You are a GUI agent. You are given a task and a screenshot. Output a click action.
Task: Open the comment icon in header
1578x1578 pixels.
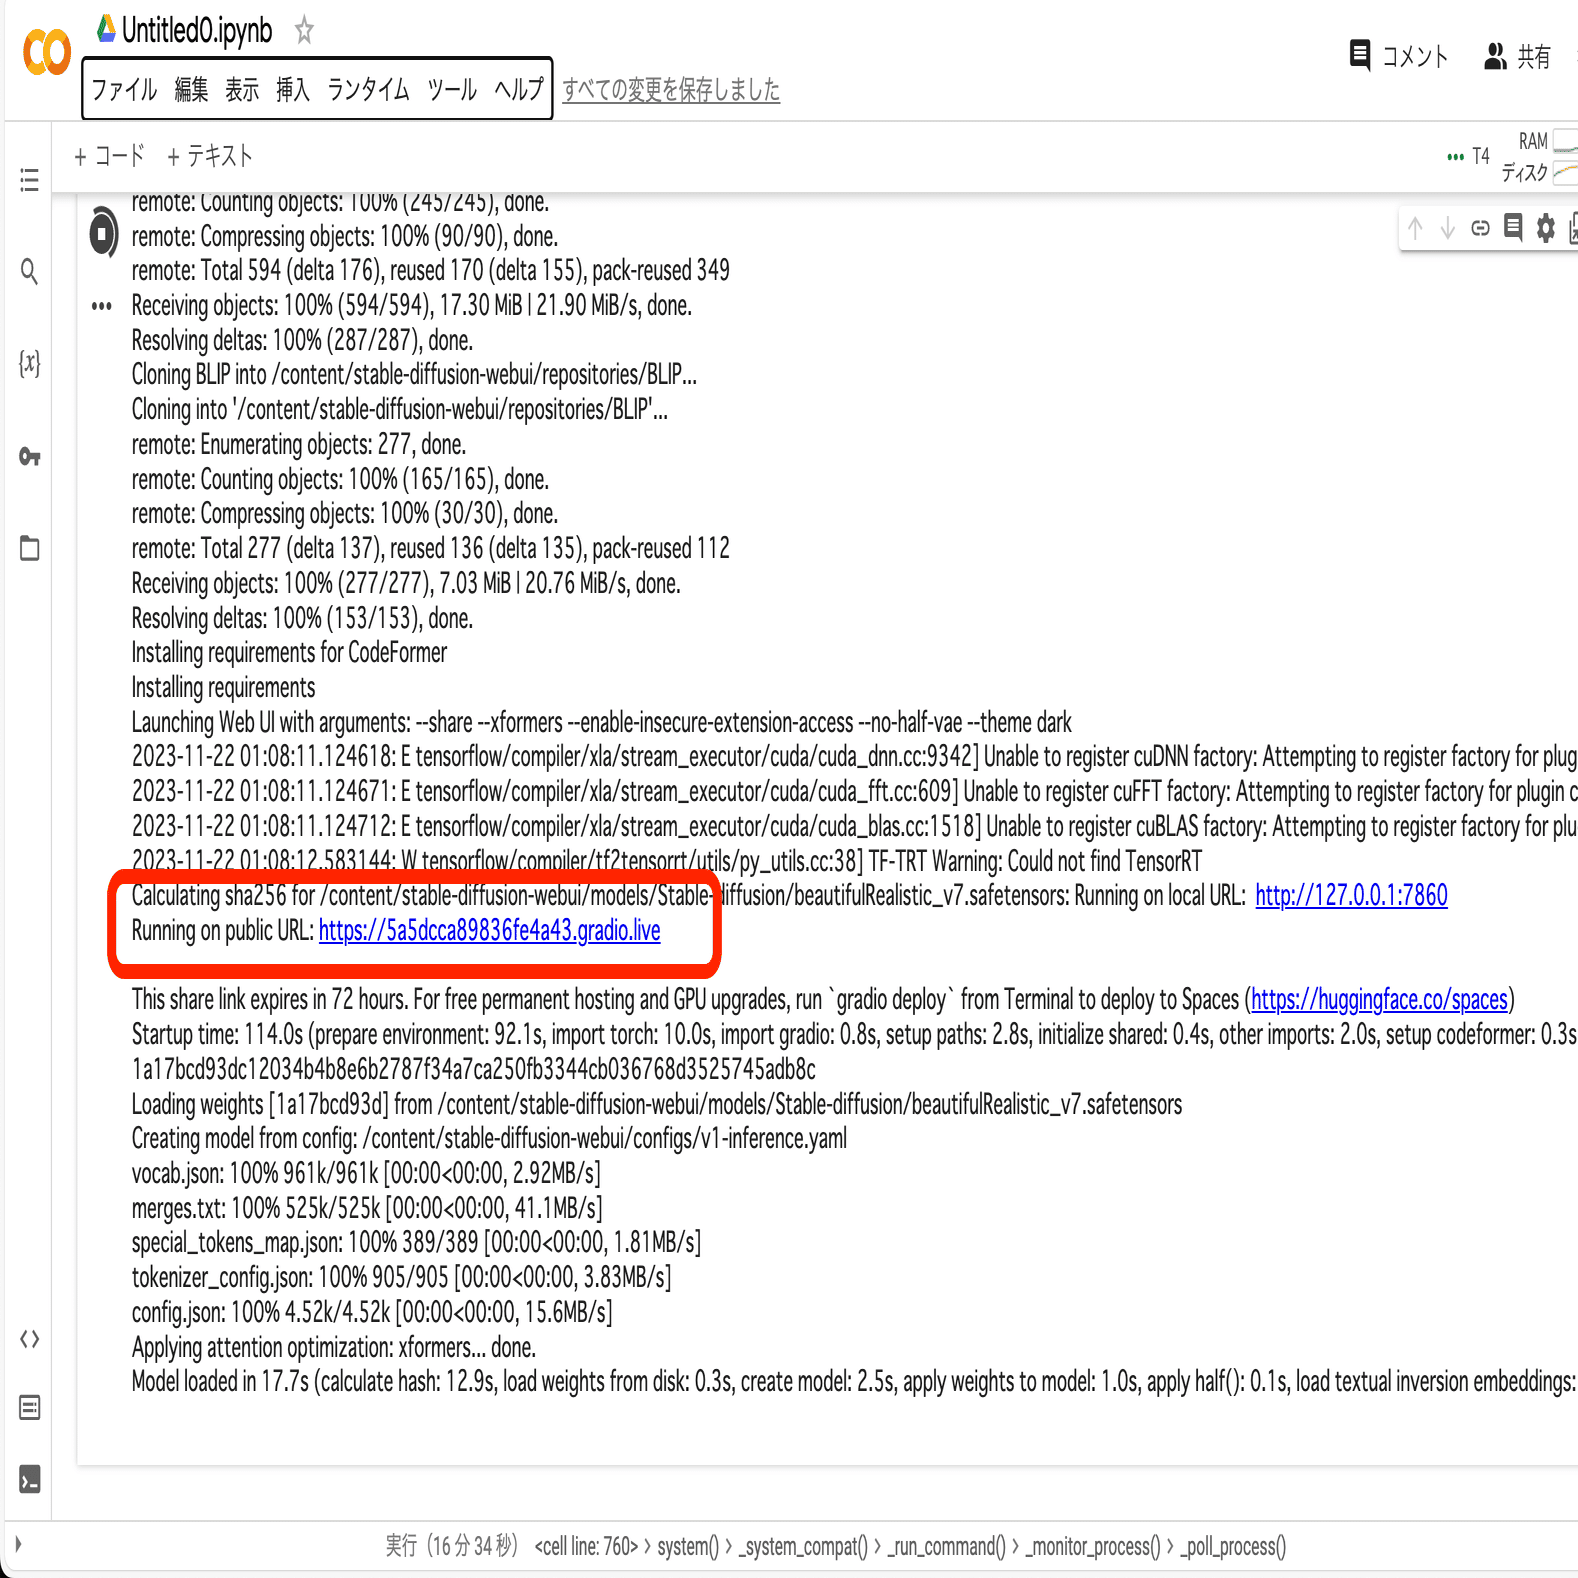1359,55
